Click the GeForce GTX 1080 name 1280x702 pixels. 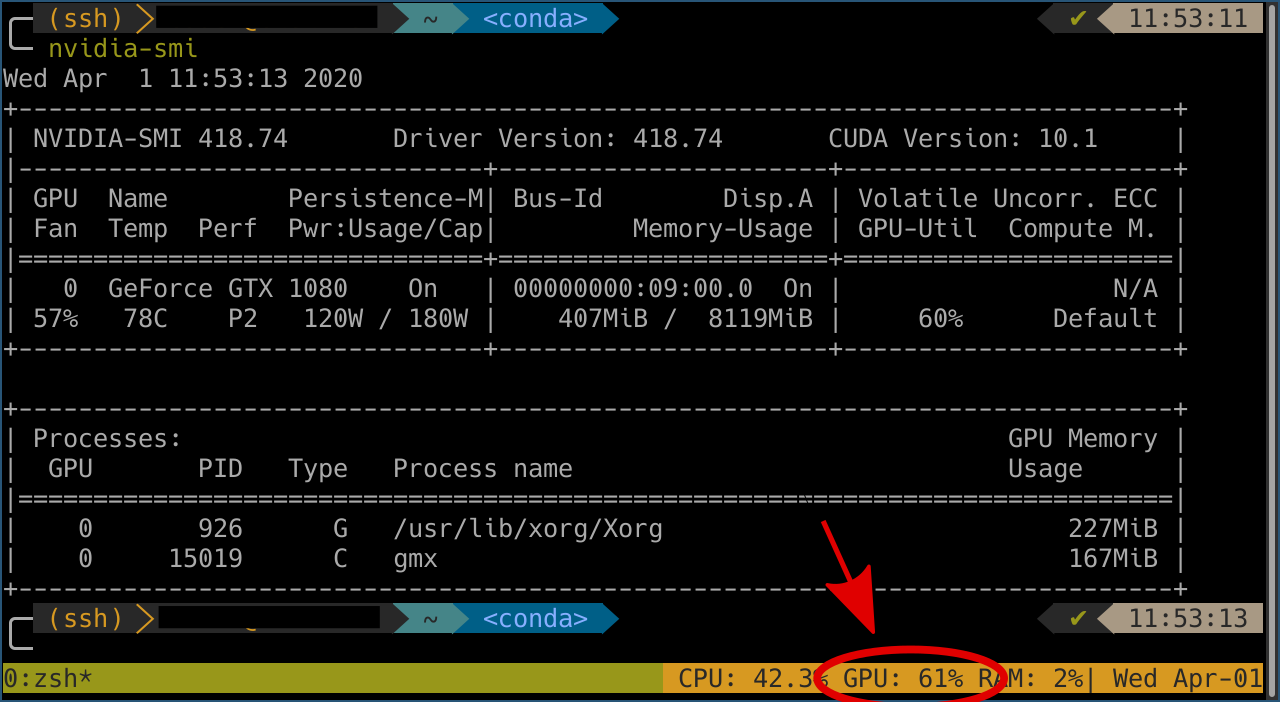228,289
